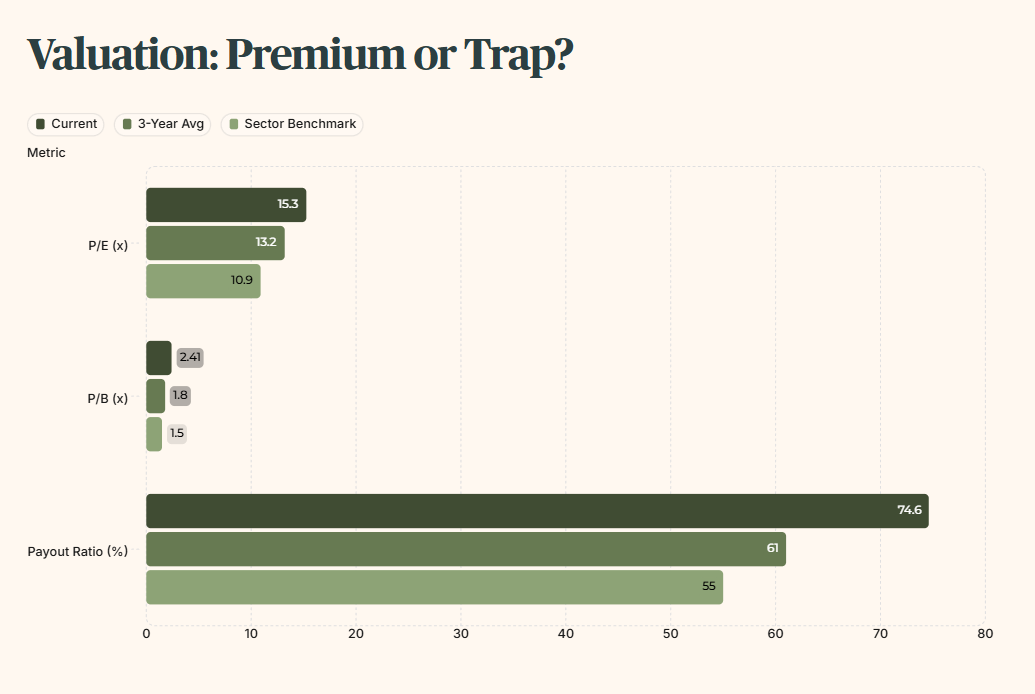
Task: Click the 1.5 data label
Action: 177,434
